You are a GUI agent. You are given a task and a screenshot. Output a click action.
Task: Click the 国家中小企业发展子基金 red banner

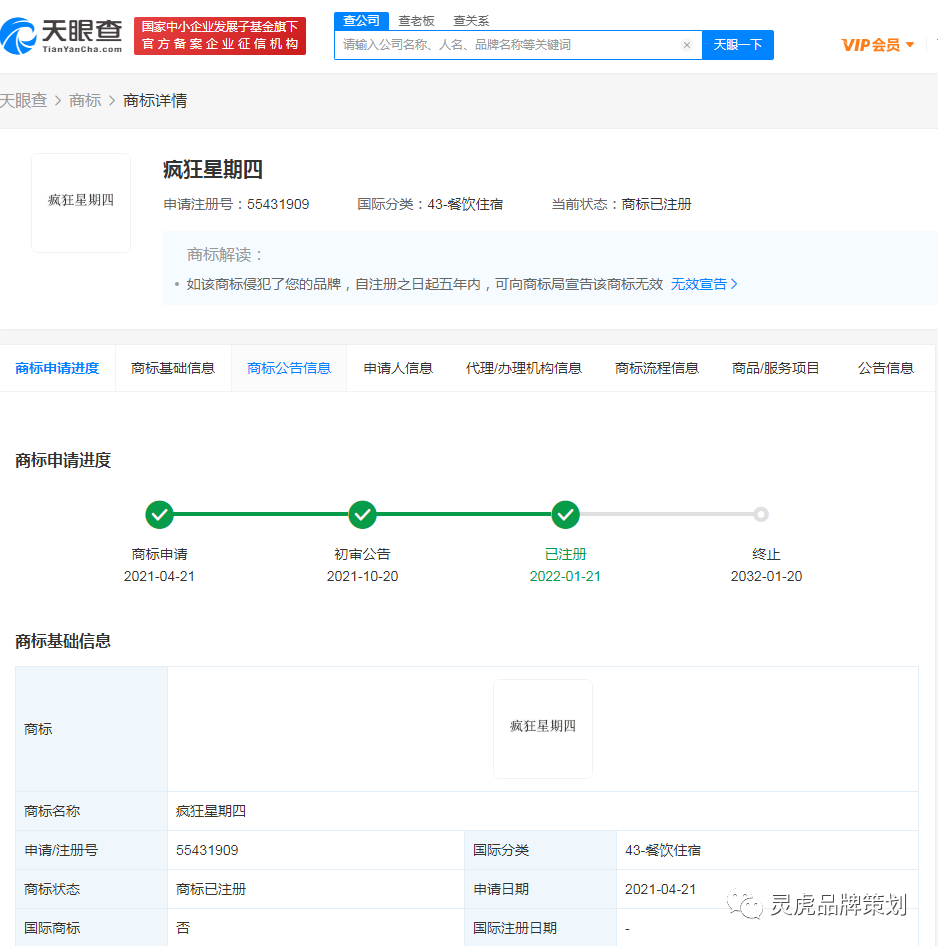220,36
